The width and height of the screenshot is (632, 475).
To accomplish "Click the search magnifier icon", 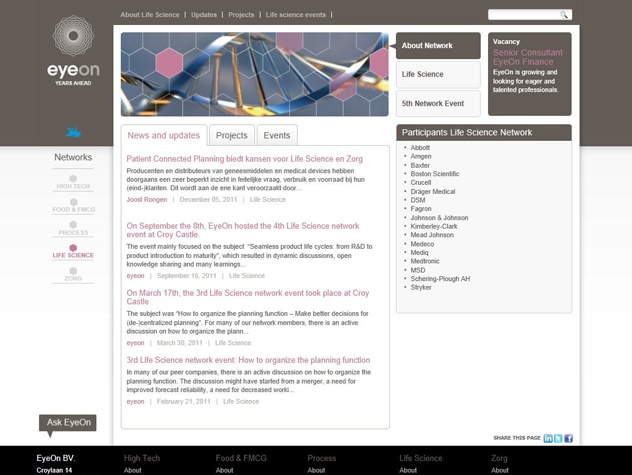I will [x=563, y=15].
